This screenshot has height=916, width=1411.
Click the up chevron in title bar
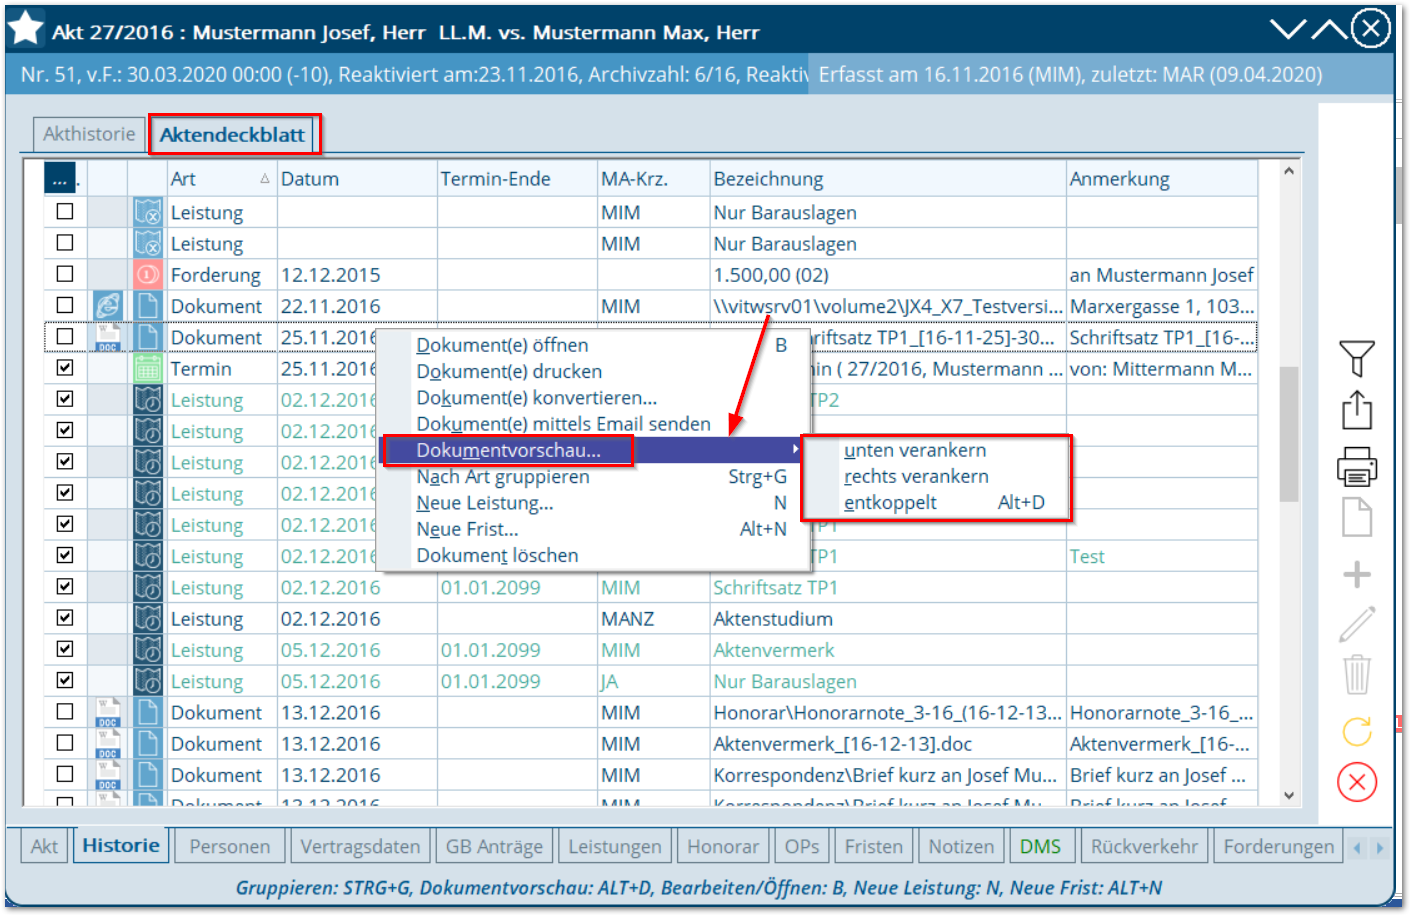(x=1329, y=29)
